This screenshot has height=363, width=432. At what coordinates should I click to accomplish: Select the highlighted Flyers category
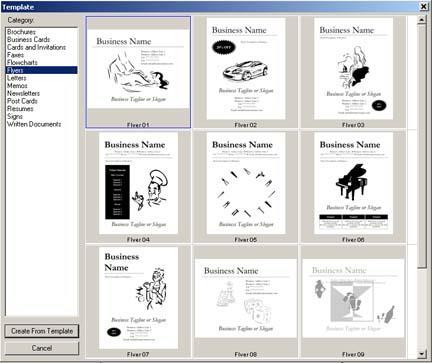click(42, 70)
